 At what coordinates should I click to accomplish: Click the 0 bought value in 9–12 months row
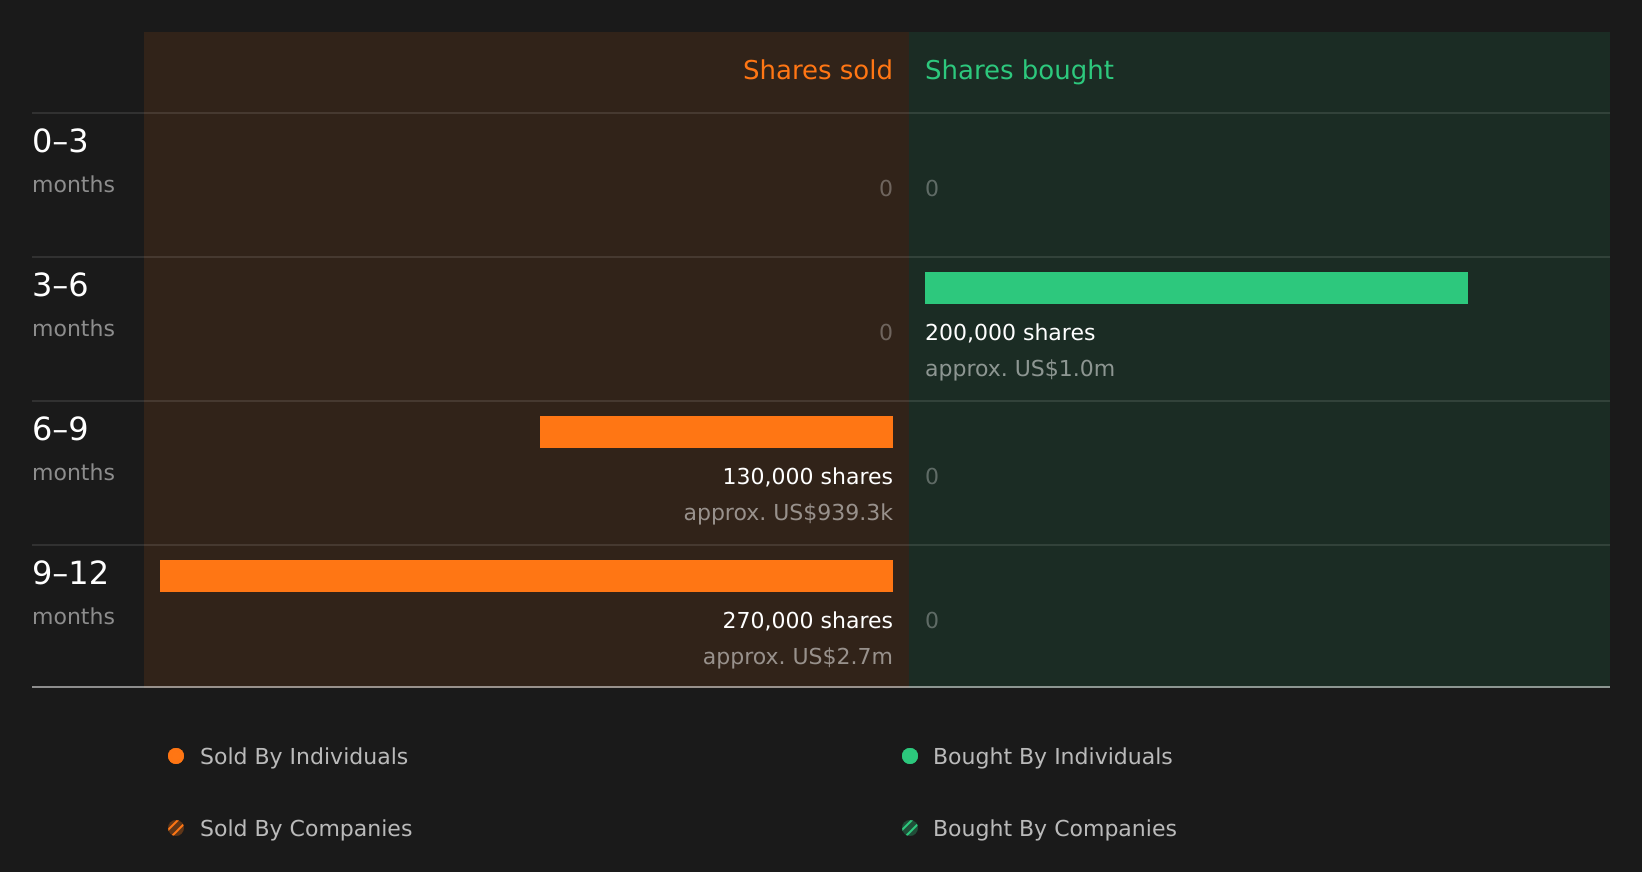coord(932,621)
